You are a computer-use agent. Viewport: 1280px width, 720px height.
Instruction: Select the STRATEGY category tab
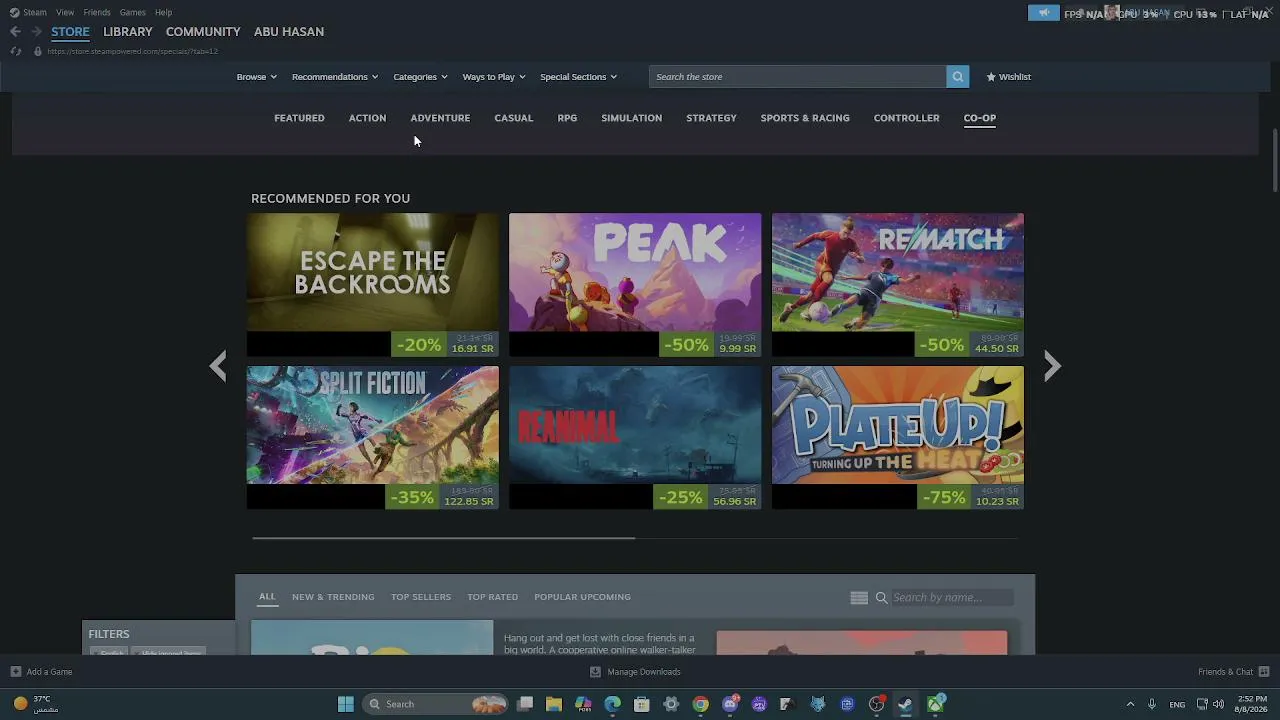pos(711,118)
